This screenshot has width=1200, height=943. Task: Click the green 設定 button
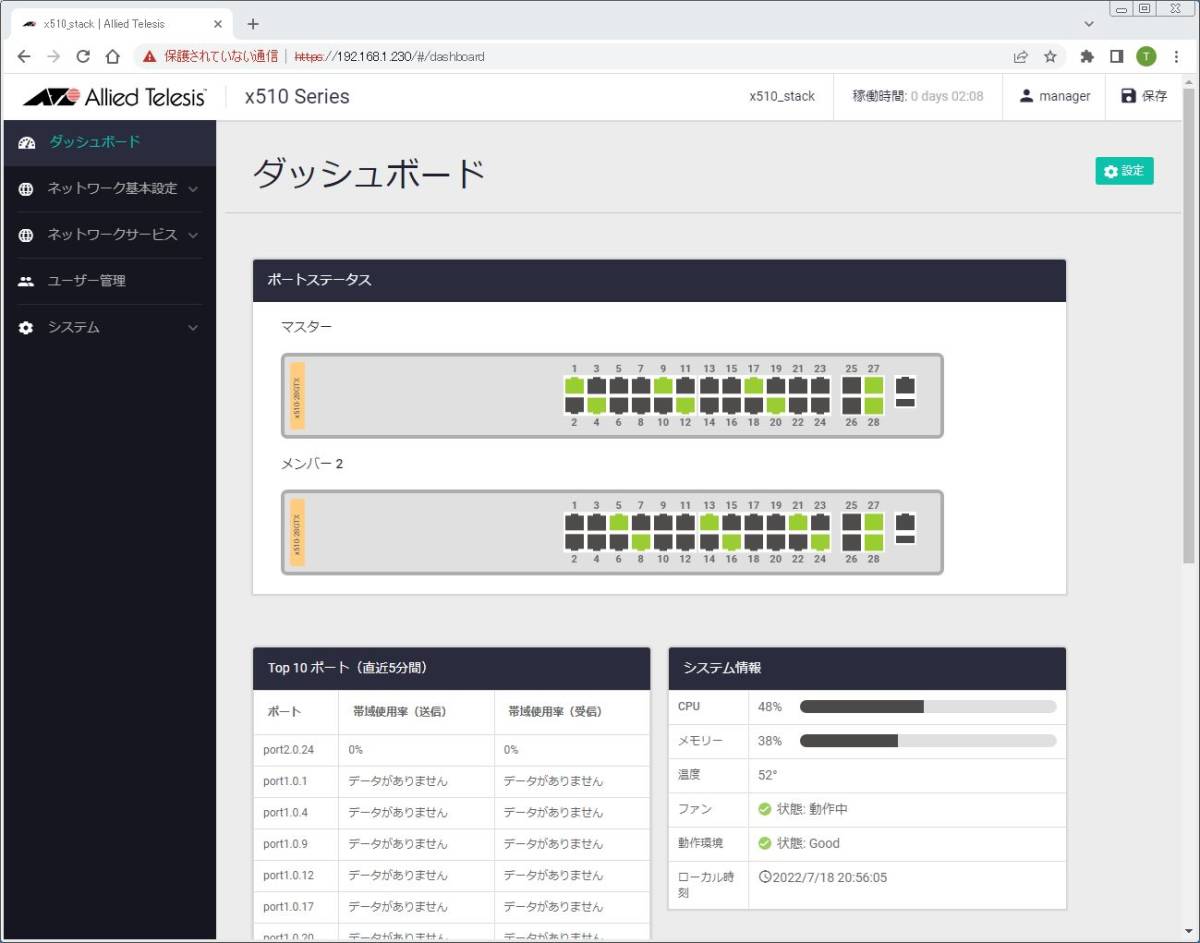click(x=1124, y=171)
